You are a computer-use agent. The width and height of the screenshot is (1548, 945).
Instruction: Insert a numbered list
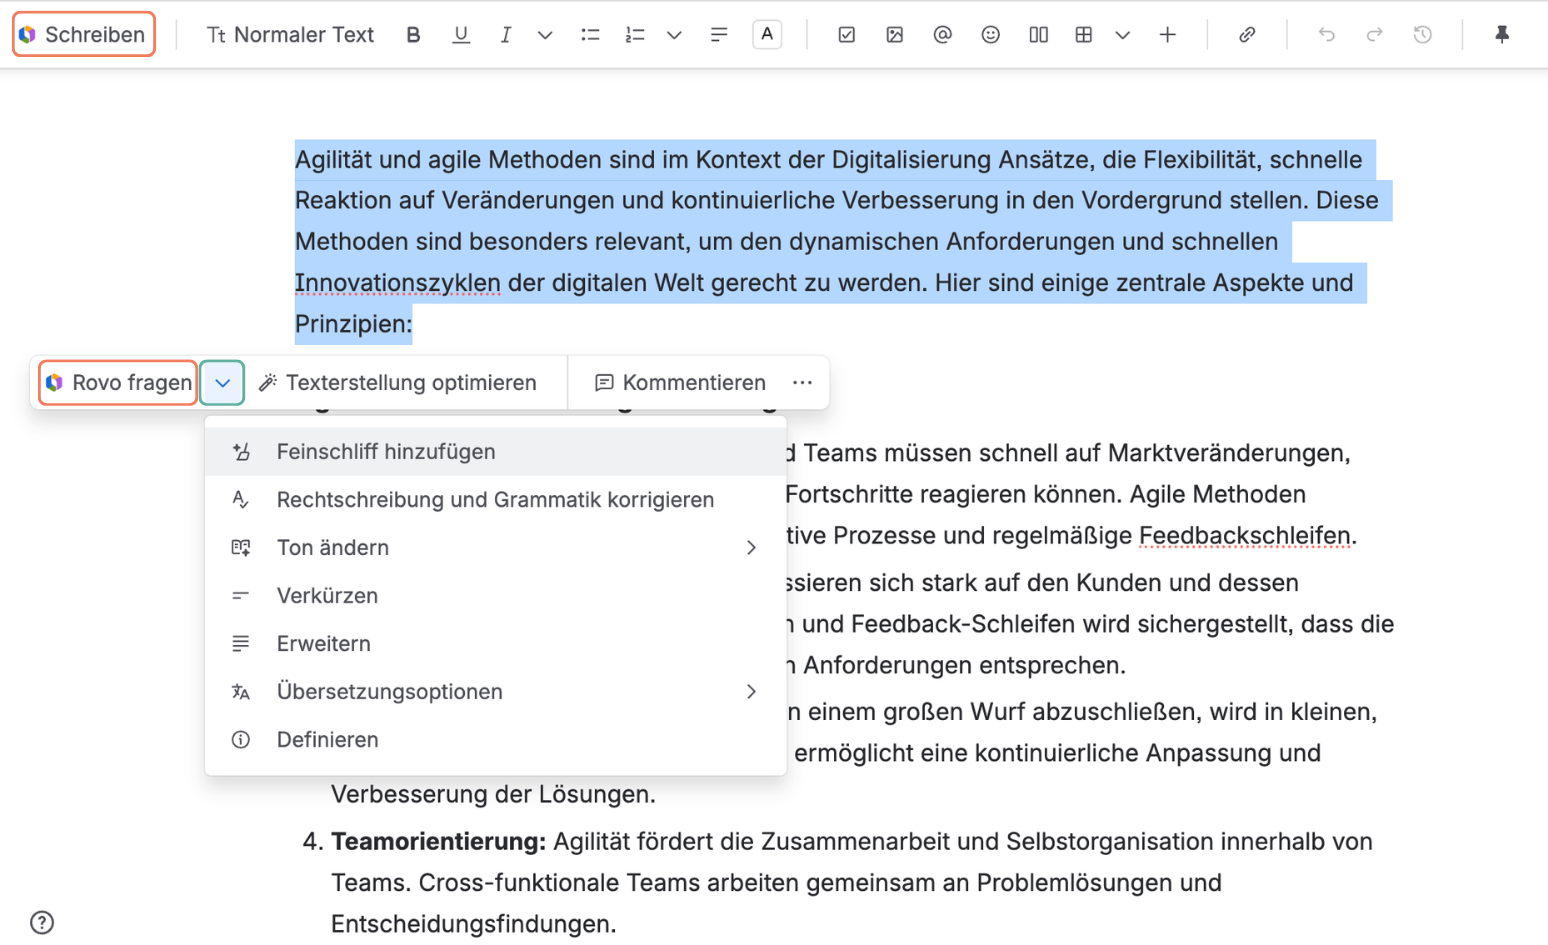pos(635,35)
